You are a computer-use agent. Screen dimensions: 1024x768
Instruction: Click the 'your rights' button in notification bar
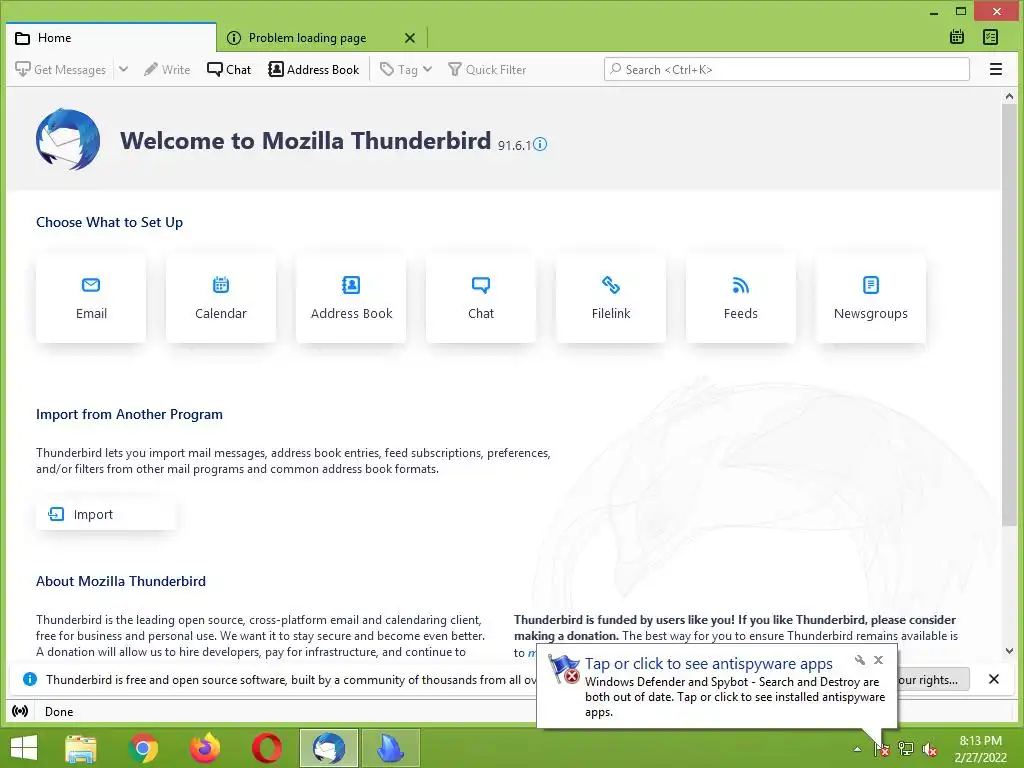(933, 679)
